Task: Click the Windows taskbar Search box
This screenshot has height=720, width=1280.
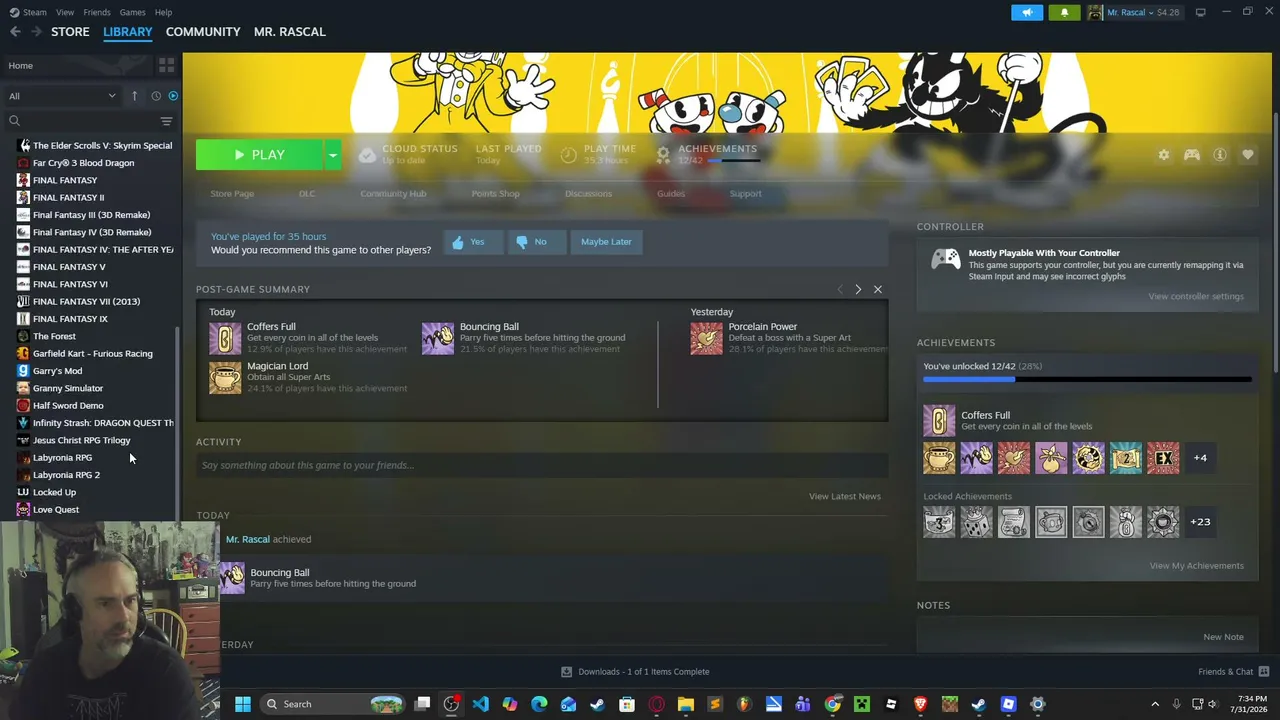Action: 333,704
